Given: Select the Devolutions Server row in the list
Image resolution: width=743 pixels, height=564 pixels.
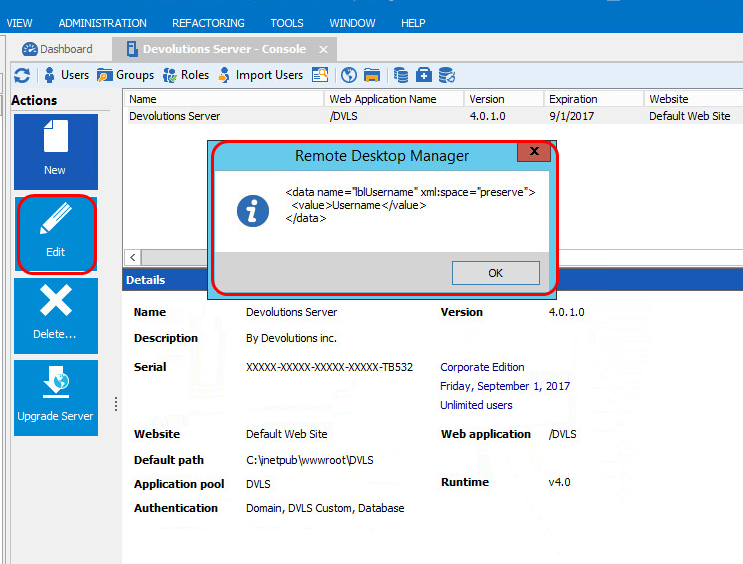Looking at the screenshot, I should tap(434, 116).
